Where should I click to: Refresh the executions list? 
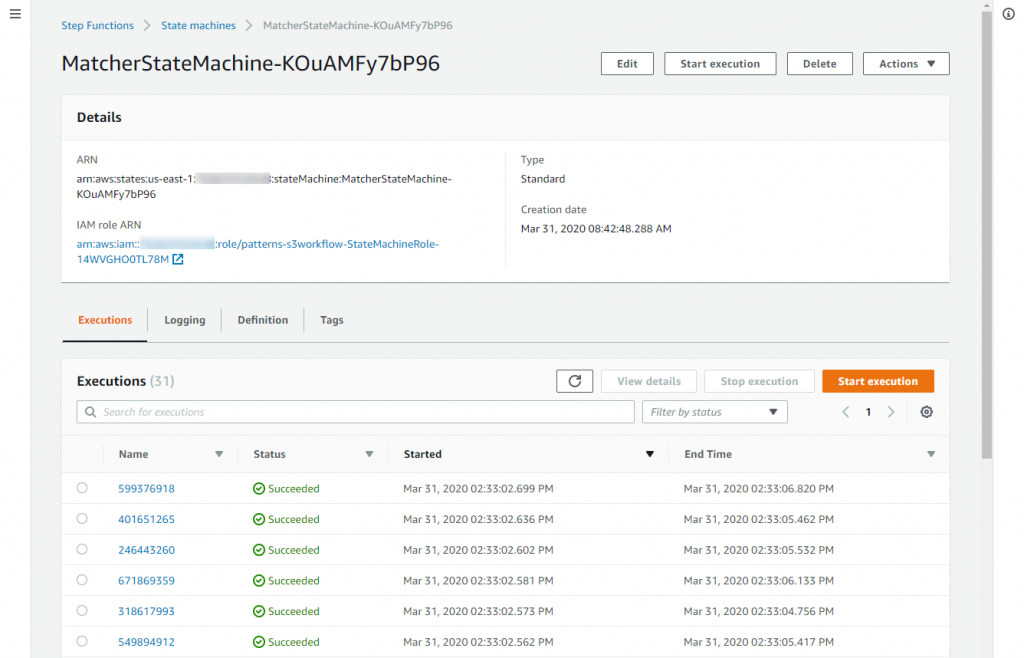pos(574,380)
